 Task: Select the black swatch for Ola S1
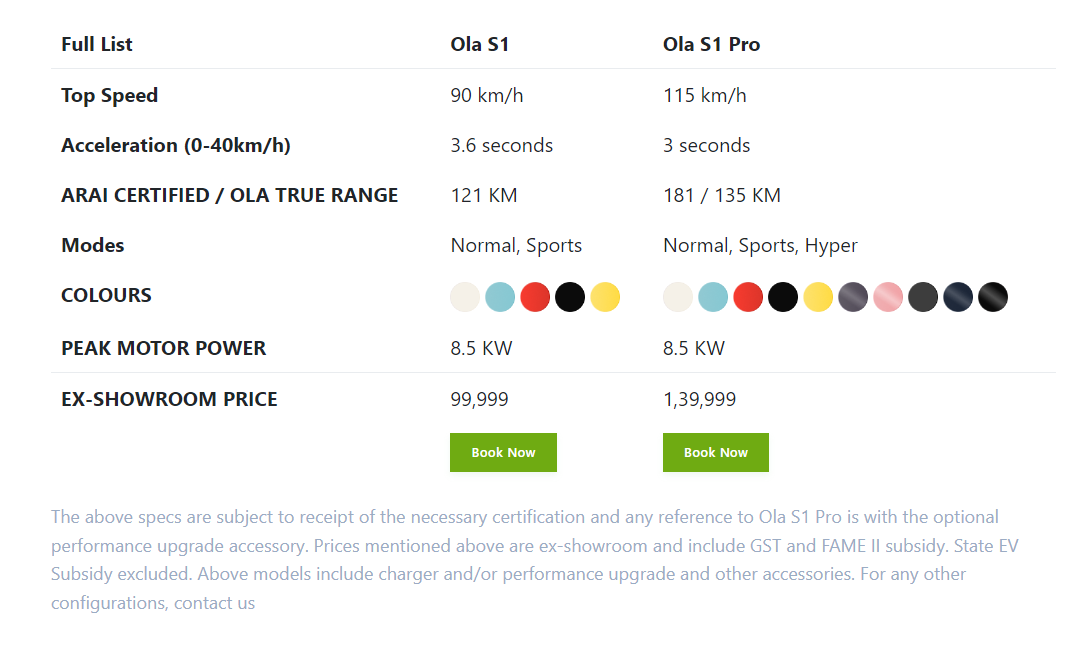[570, 297]
